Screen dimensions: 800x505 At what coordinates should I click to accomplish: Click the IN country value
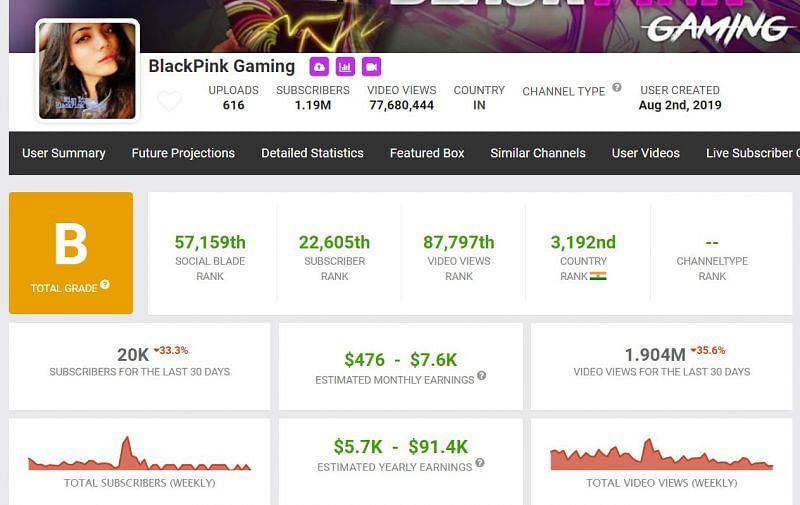pyautogui.click(x=479, y=105)
